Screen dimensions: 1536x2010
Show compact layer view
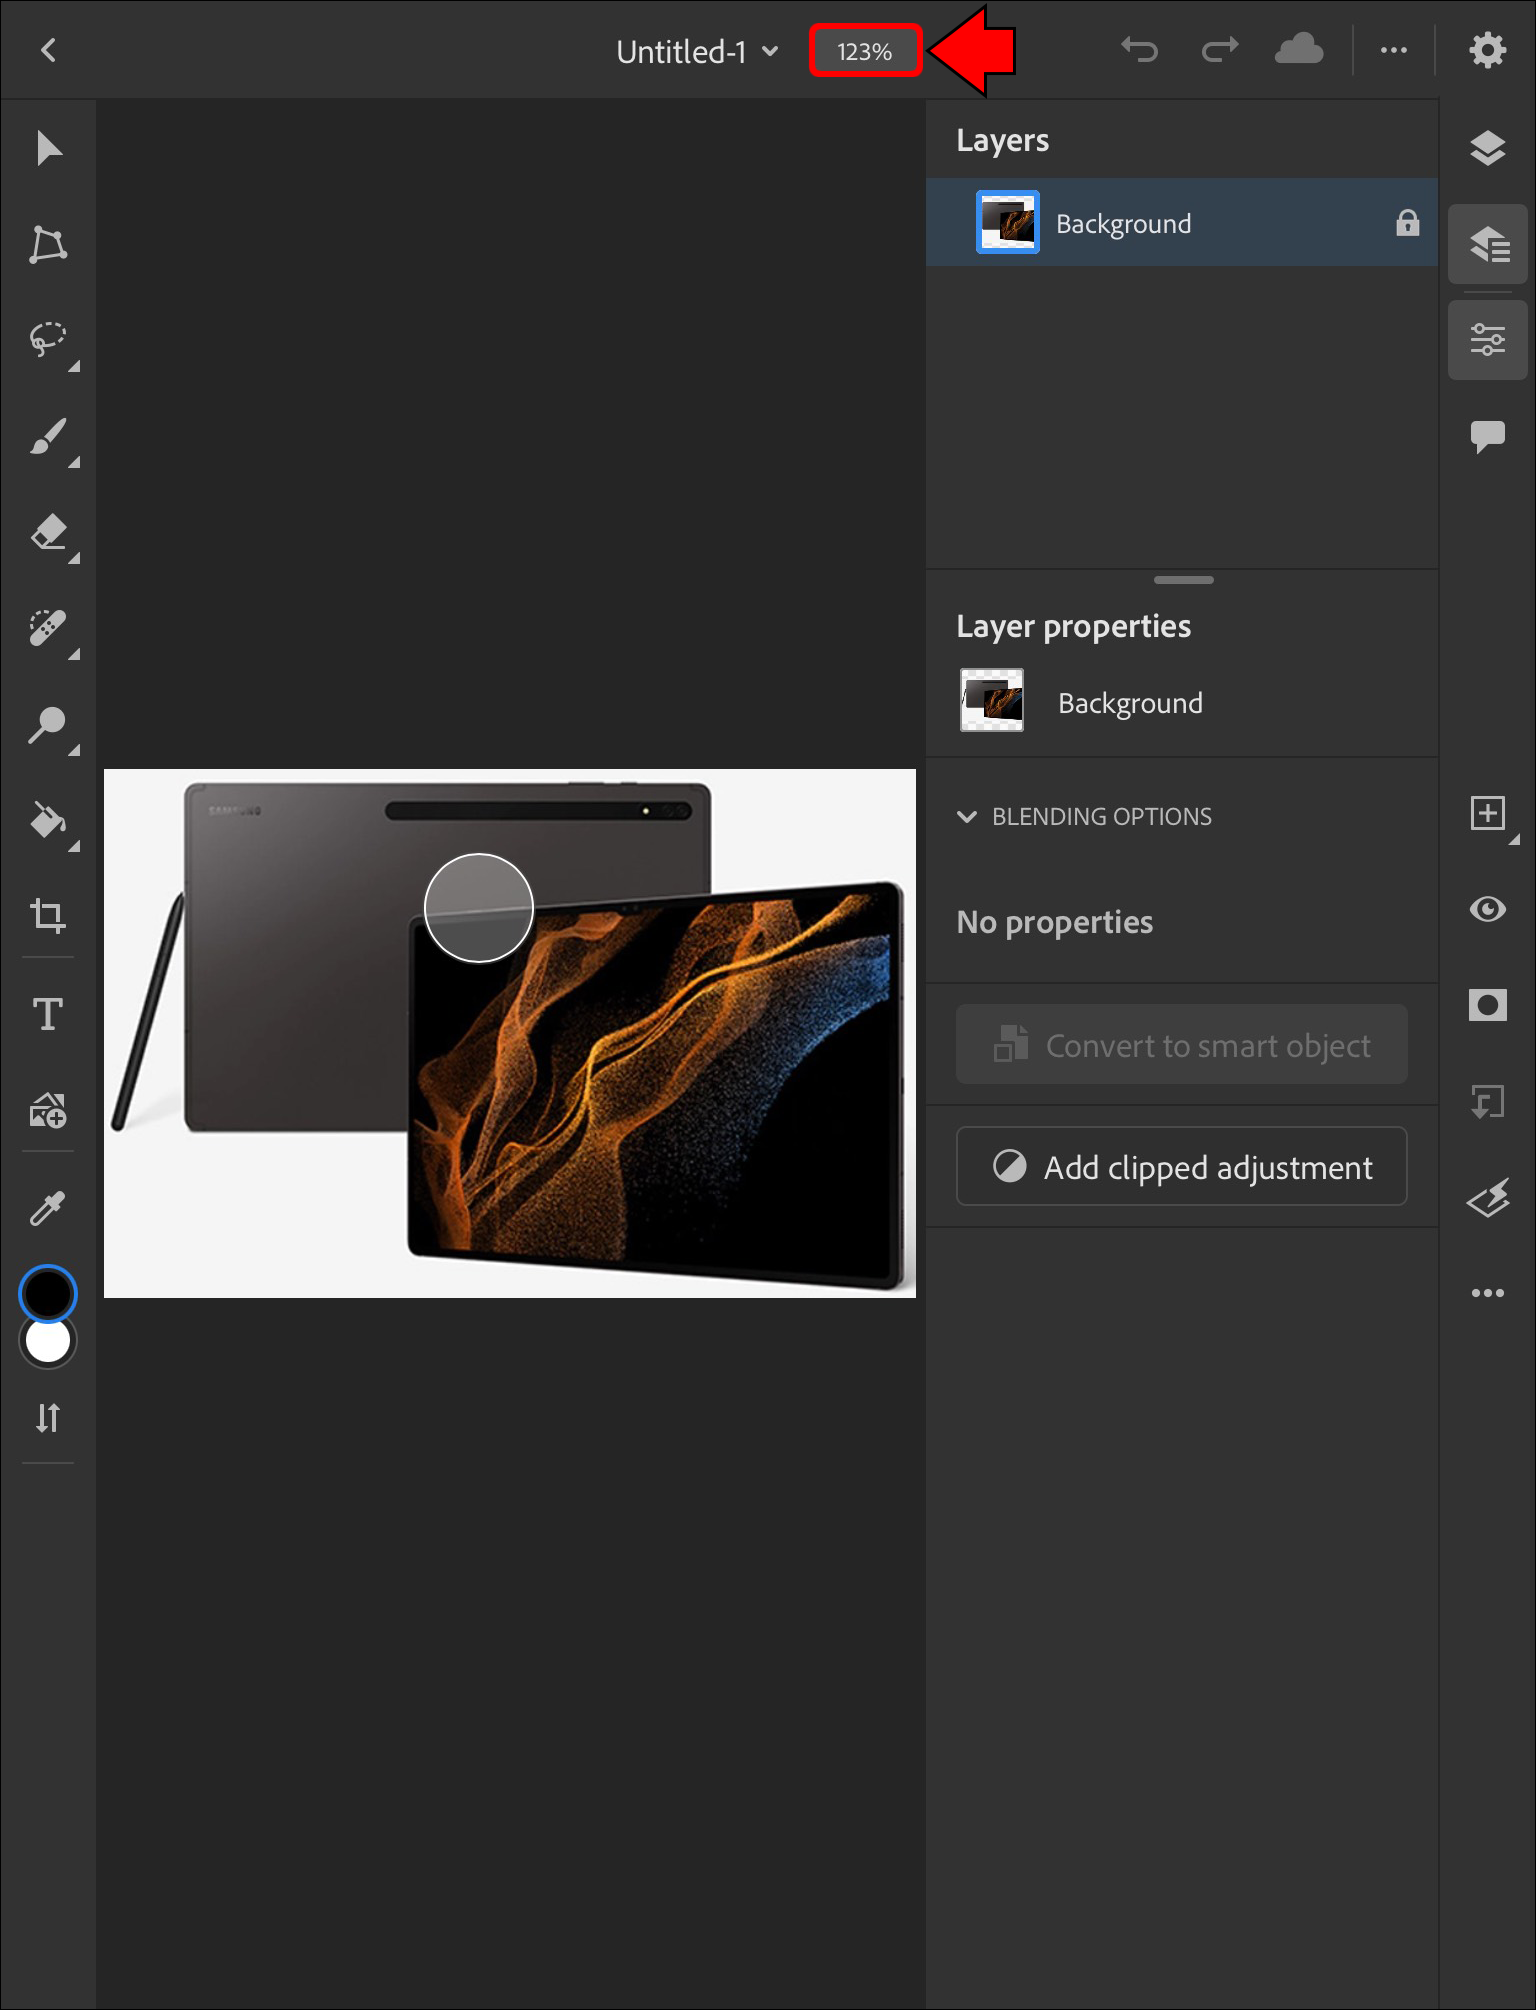1488,148
